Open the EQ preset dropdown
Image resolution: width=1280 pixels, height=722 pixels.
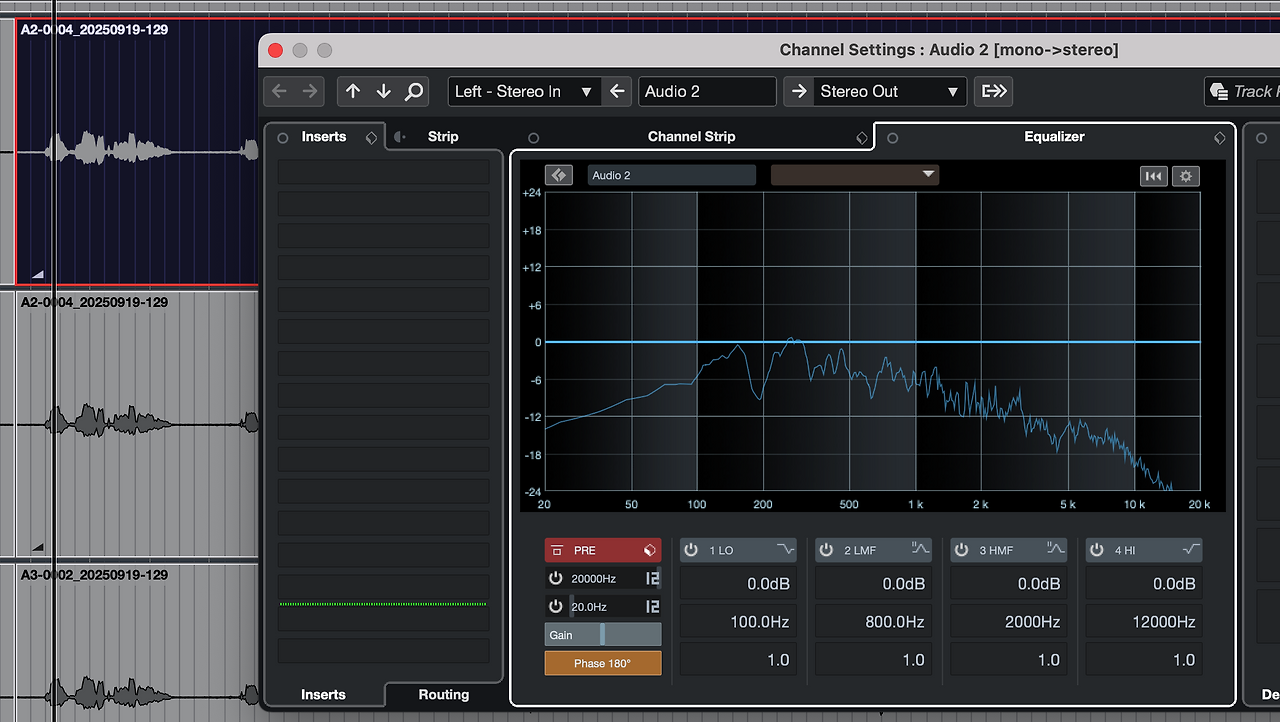[855, 175]
